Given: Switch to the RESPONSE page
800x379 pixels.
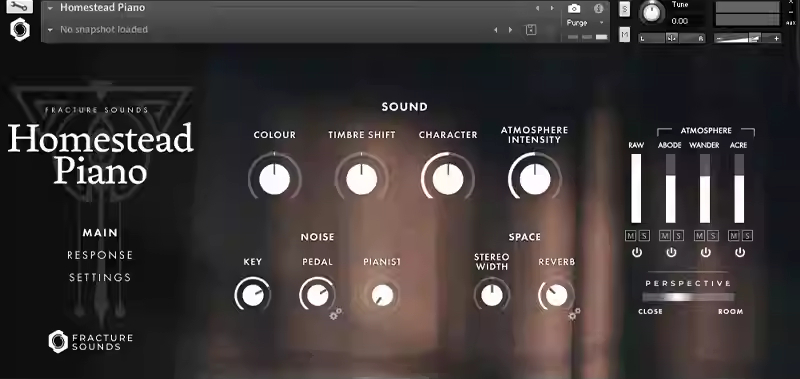Looking at the screenshot, I should (100, 255).
